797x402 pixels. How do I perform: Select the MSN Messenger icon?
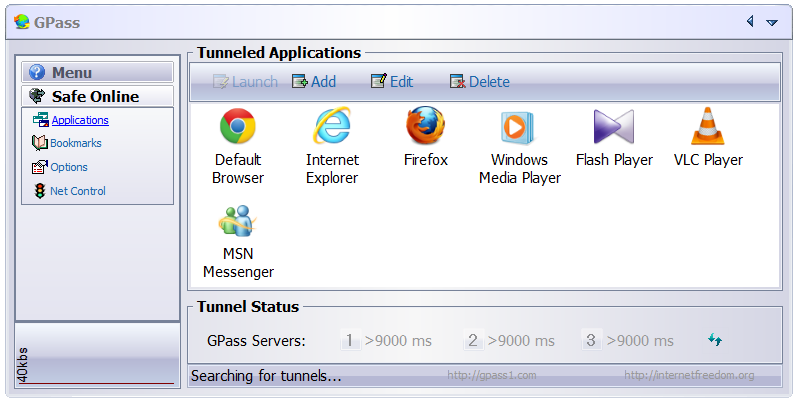pos(237,221)
